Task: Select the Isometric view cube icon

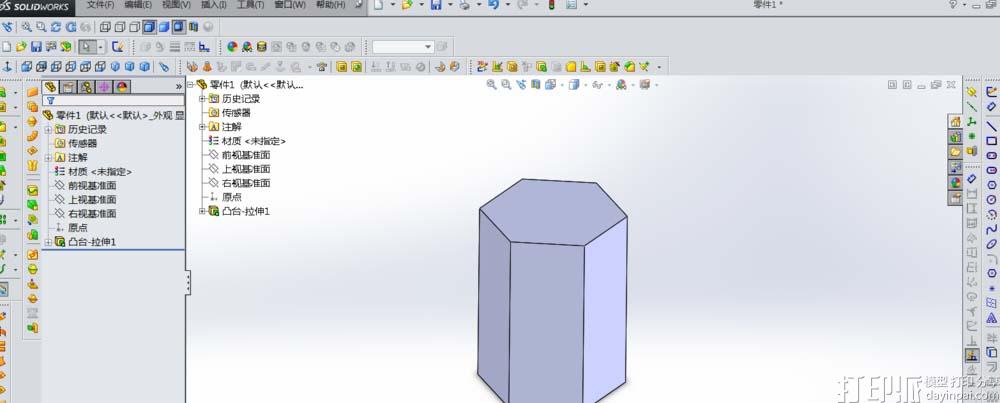Action: [x=115, y=66]
